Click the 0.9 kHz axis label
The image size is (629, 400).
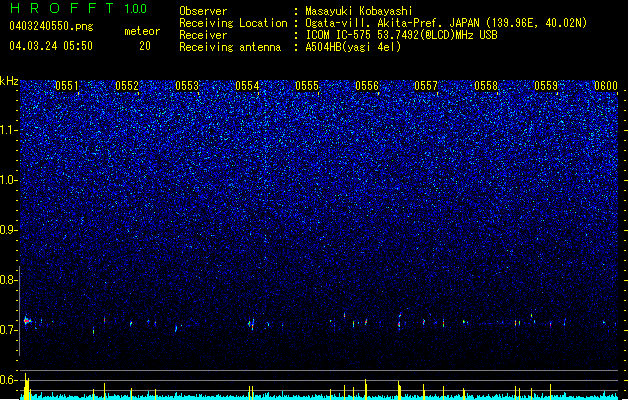(x=8, y=230)
